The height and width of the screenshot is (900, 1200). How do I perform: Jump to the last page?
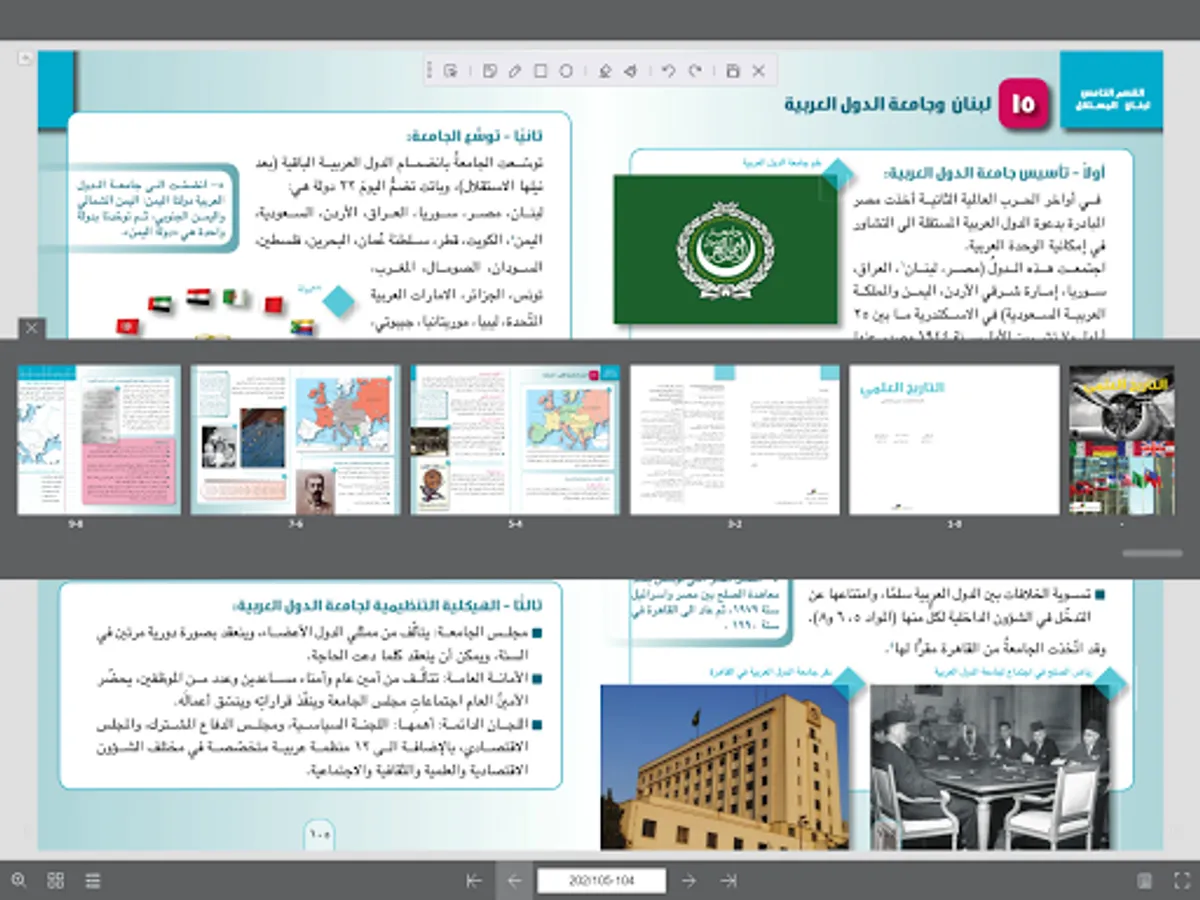pos(728,880)
